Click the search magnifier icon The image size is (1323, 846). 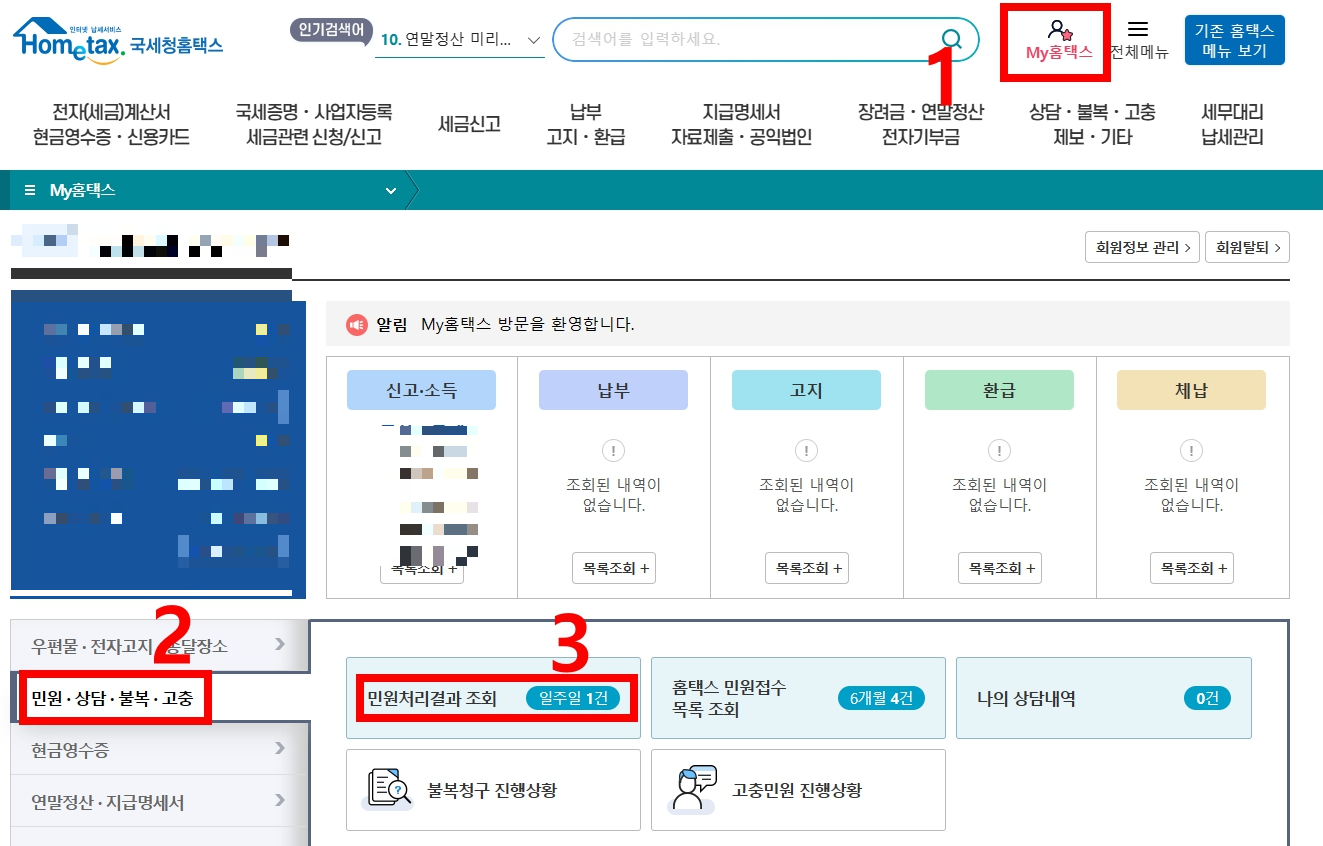tap(952, 40)
